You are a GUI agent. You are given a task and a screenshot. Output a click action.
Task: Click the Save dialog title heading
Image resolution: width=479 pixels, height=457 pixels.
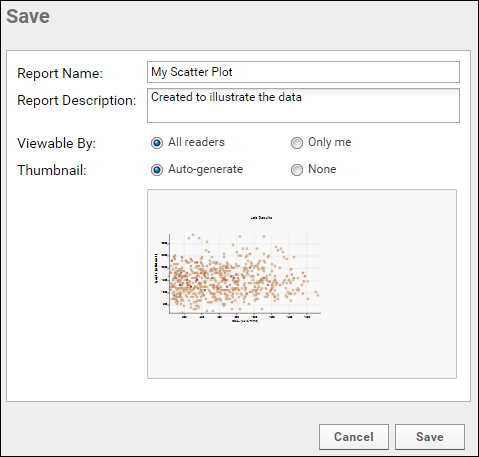(x=28, y=16)
